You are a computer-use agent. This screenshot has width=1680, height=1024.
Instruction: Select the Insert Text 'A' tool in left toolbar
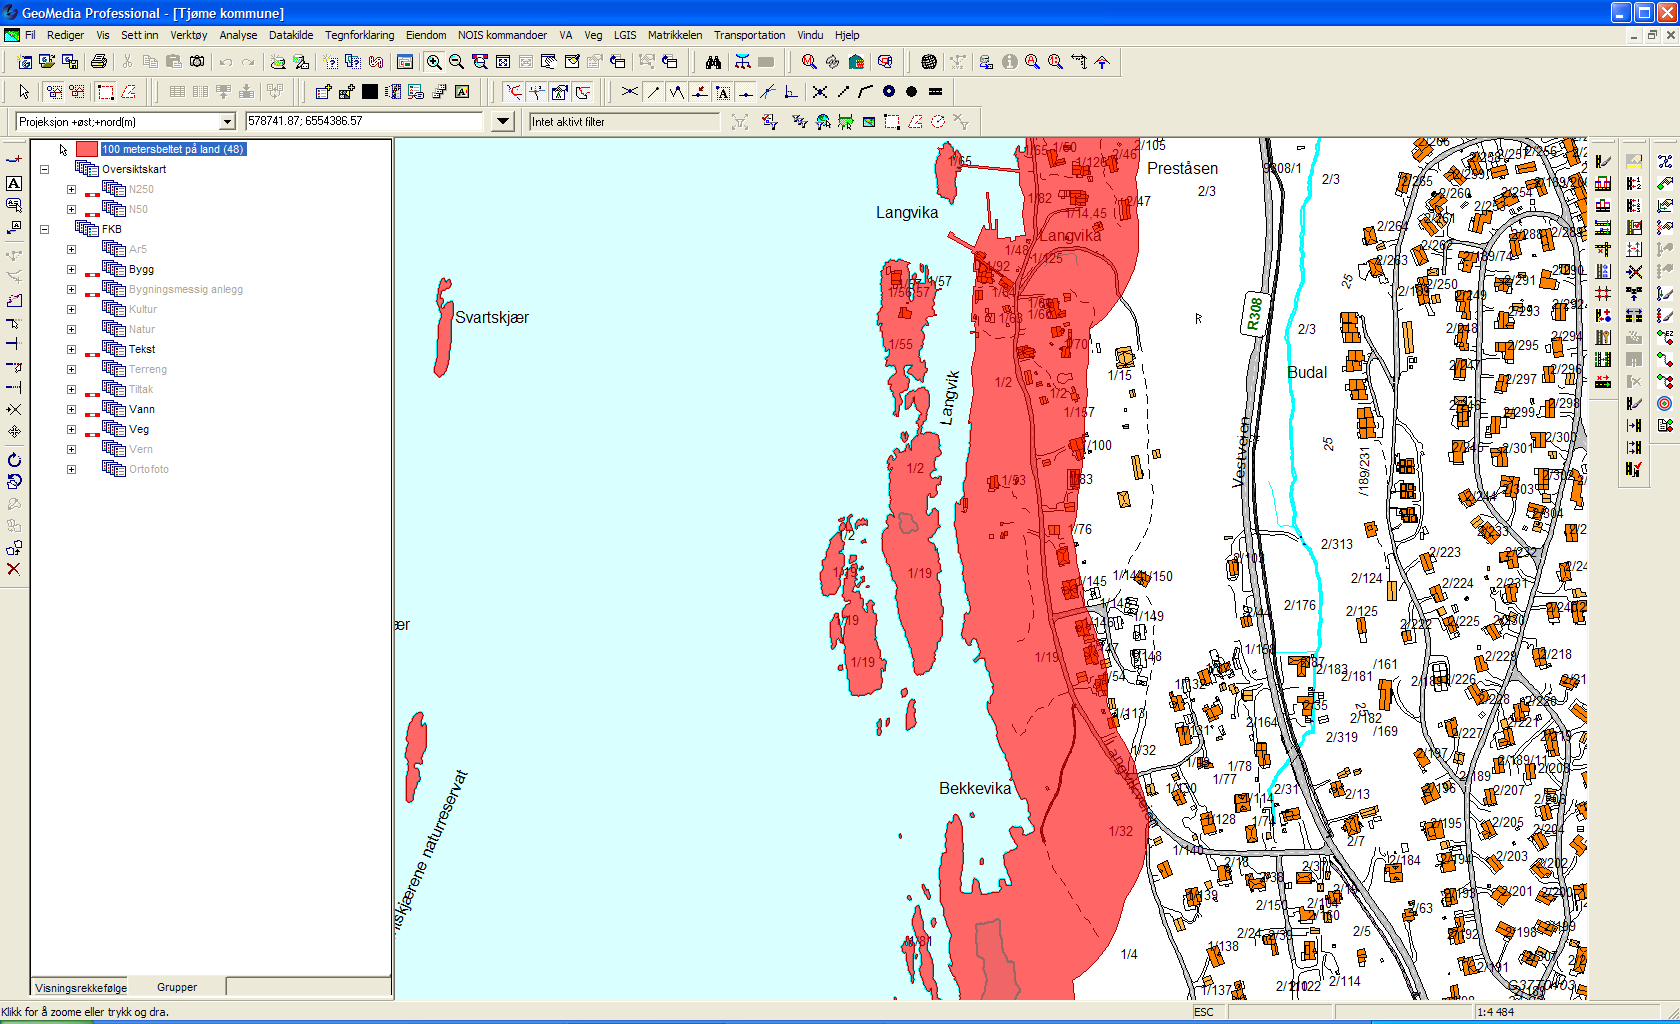(14, 184)
